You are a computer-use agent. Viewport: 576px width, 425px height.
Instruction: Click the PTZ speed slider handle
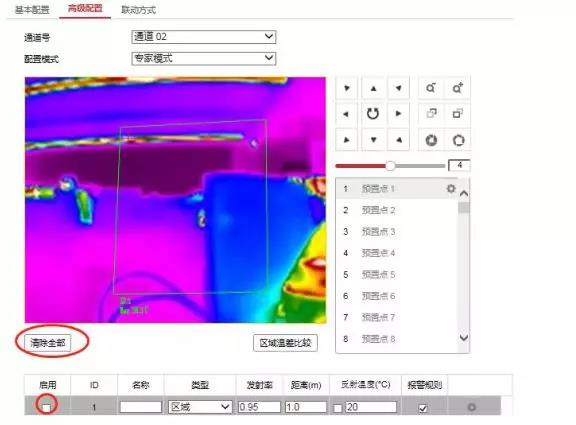click(390, 166)
